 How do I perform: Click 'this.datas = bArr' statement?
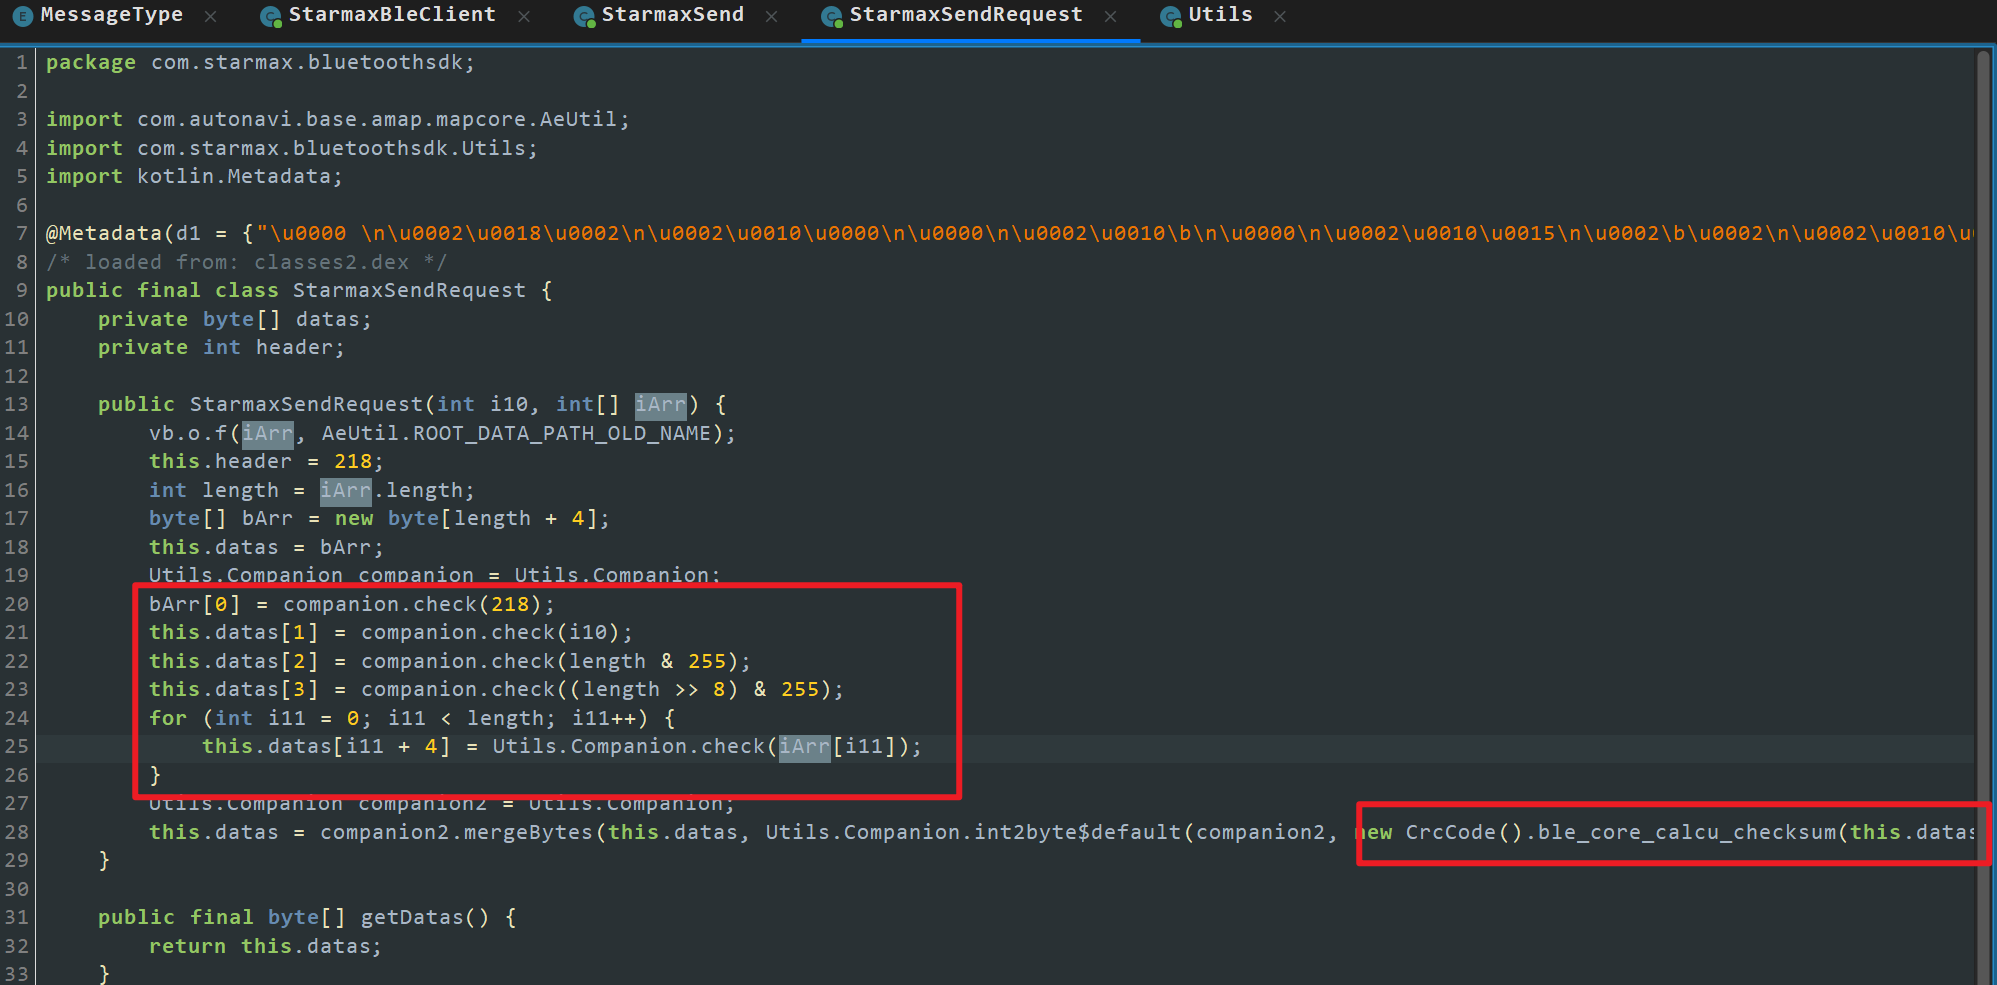pos(266,547)
